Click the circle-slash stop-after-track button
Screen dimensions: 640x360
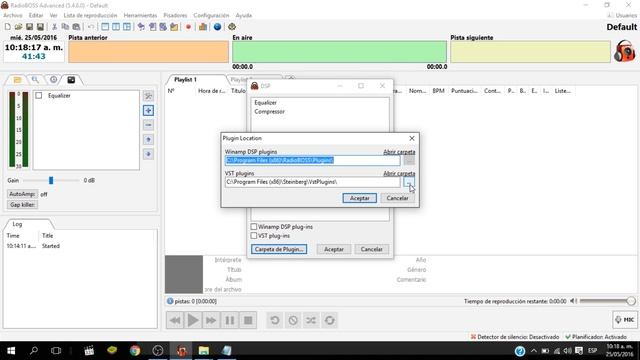click(x=293, y=320)
